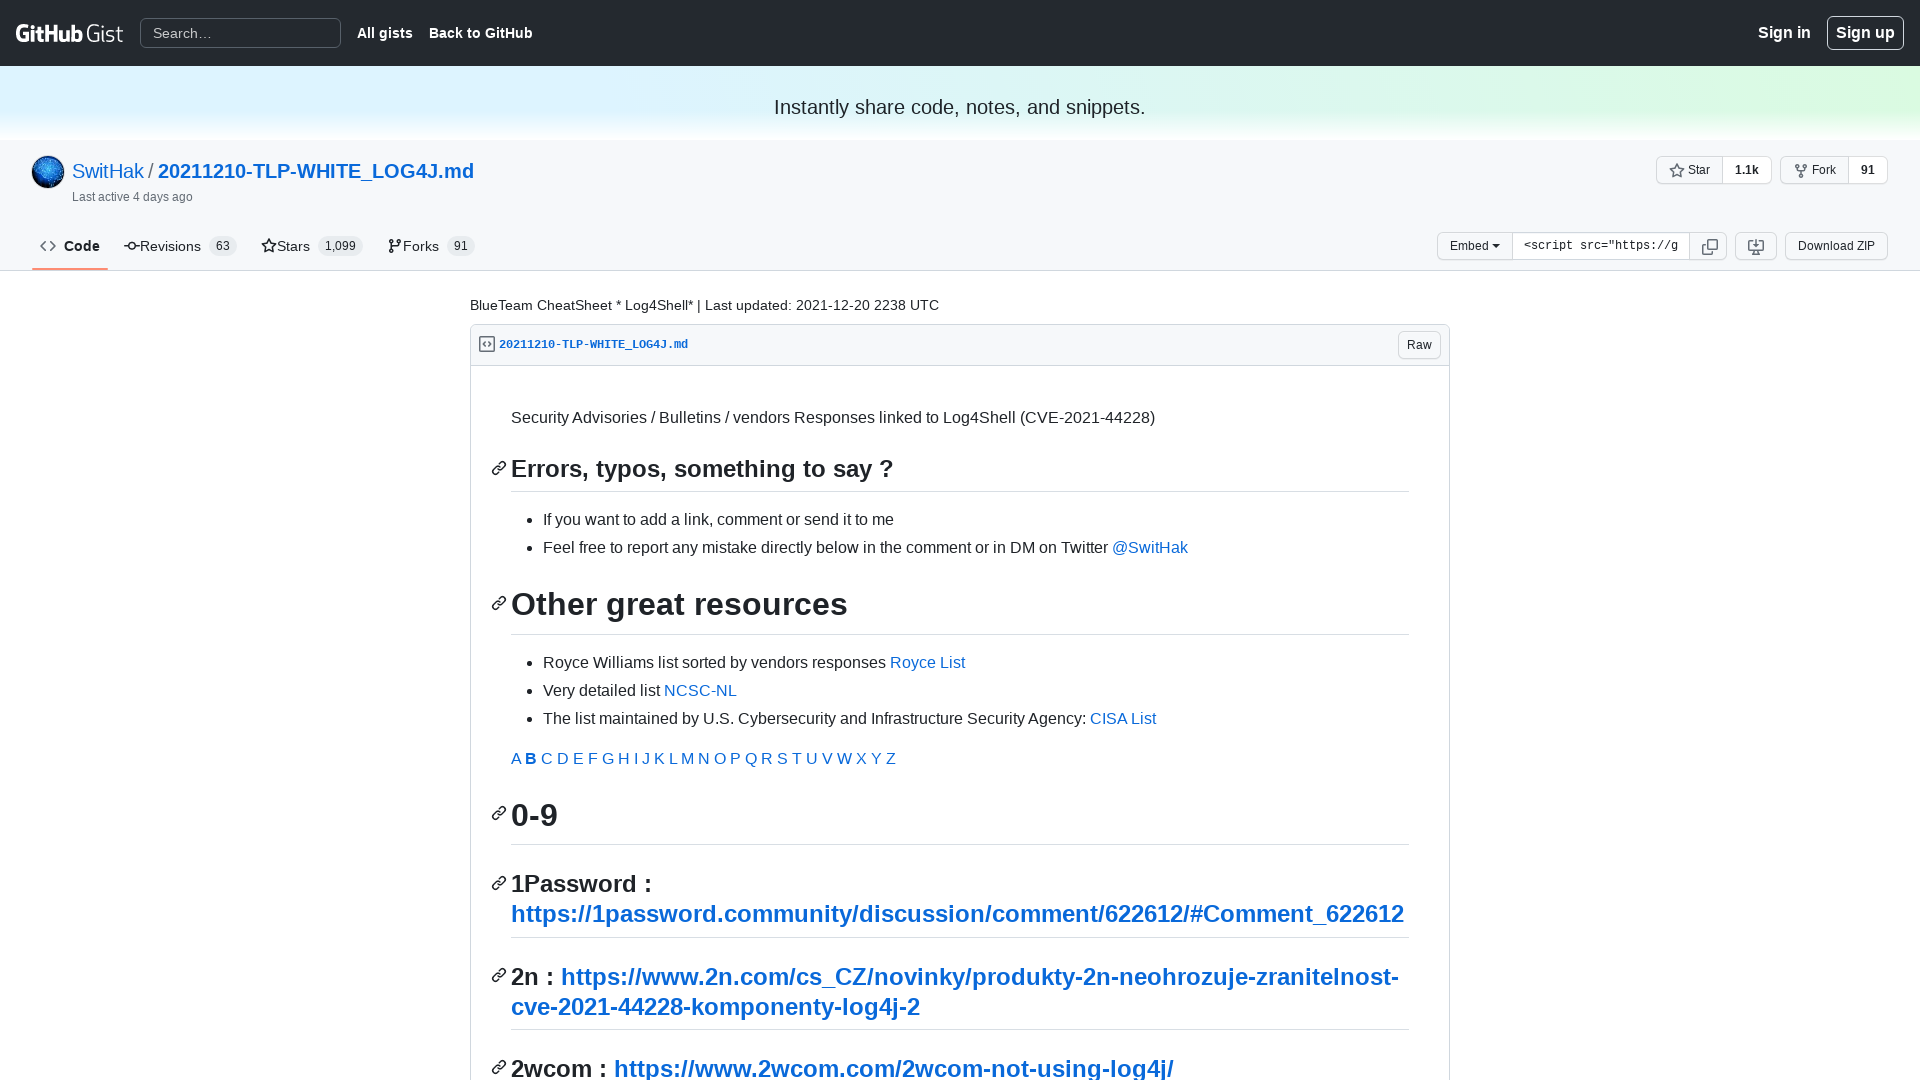The image size is (1920, 1080).
Task: Fork this gist
Action: coord(1814,170)
